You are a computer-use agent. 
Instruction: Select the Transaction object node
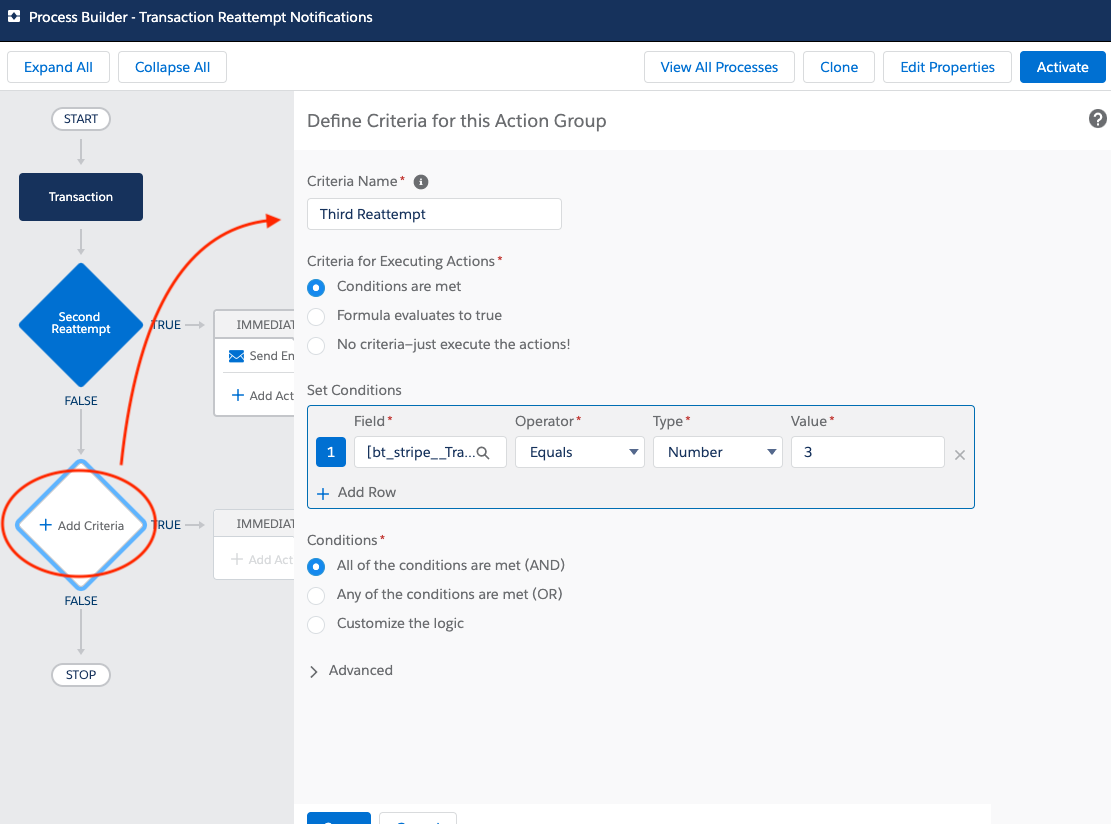pyautogui.click(x=81, y=197)
